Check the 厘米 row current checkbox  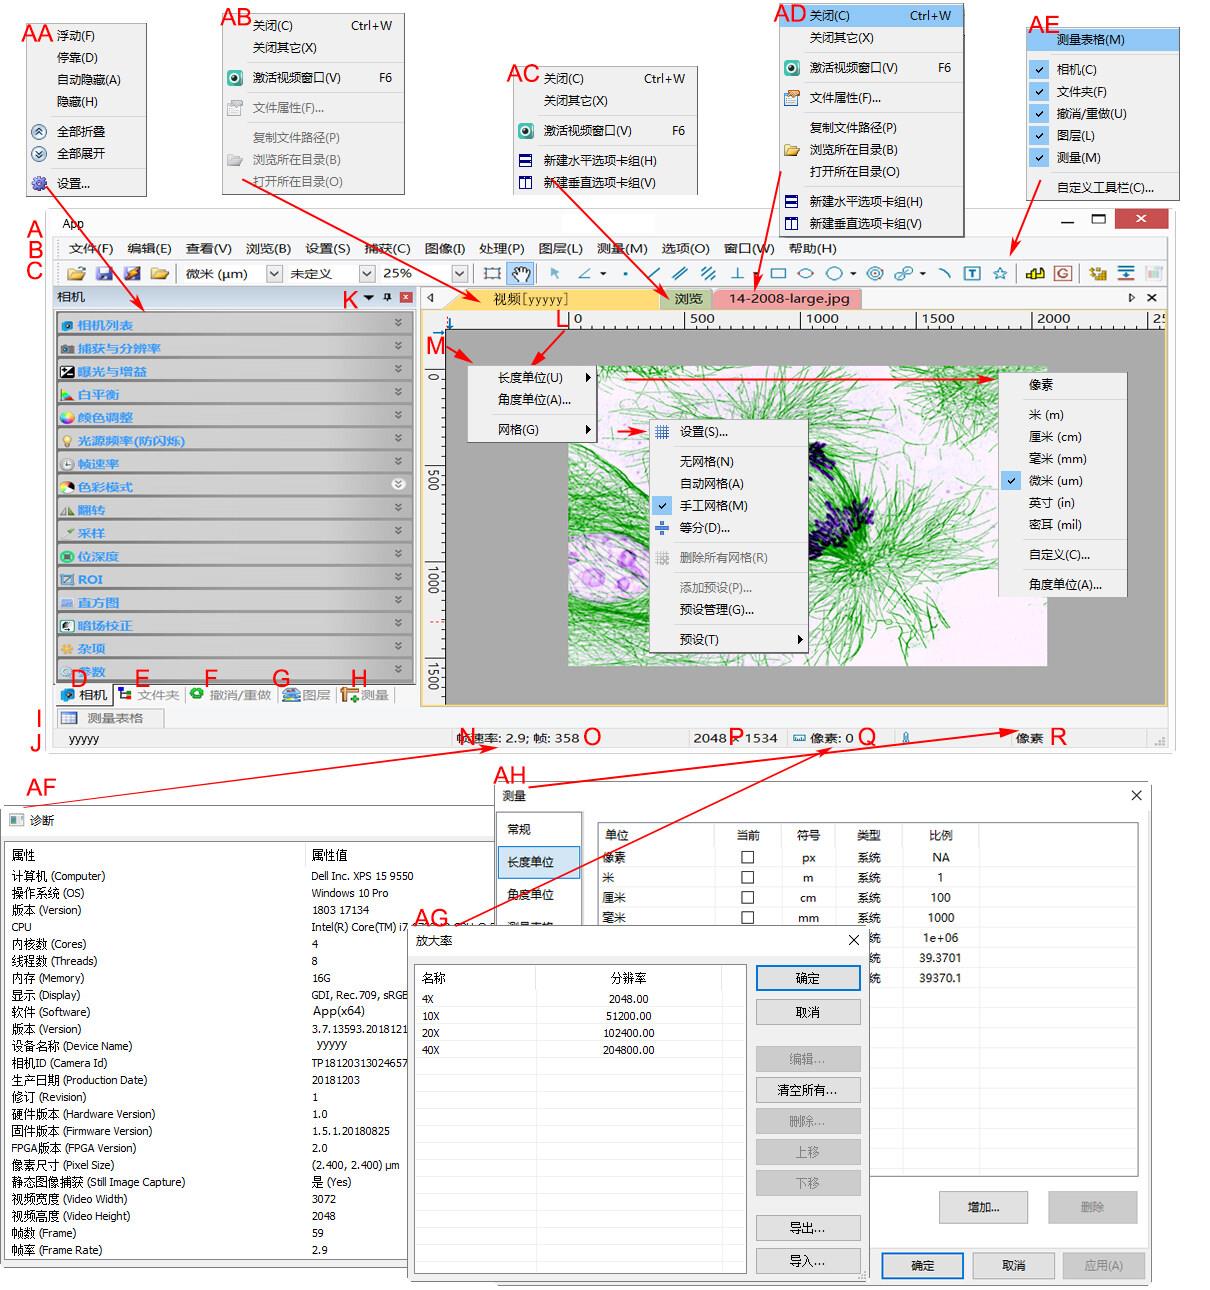click(x=747, y=898)
